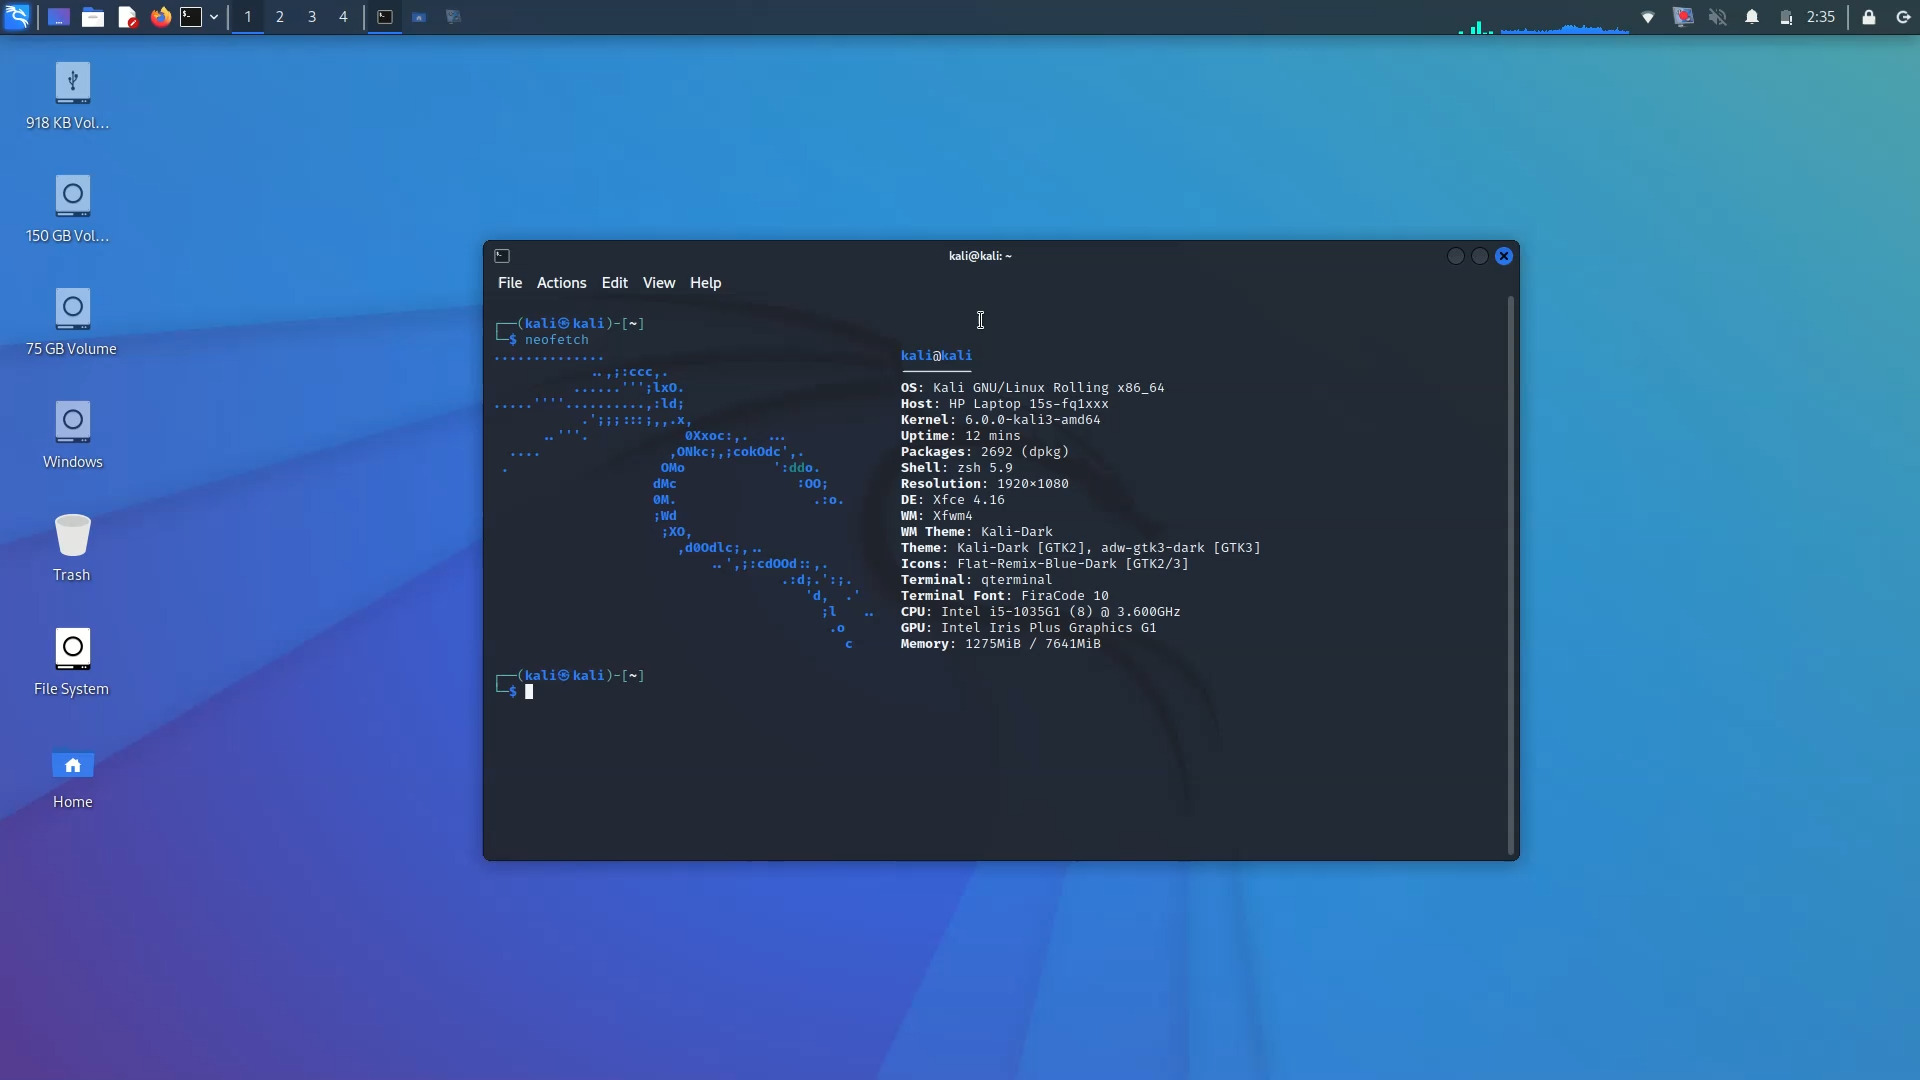Open the terminal launcher dropdown arrow
The image size is (1920, 1080).
click(x=213, y=16)
